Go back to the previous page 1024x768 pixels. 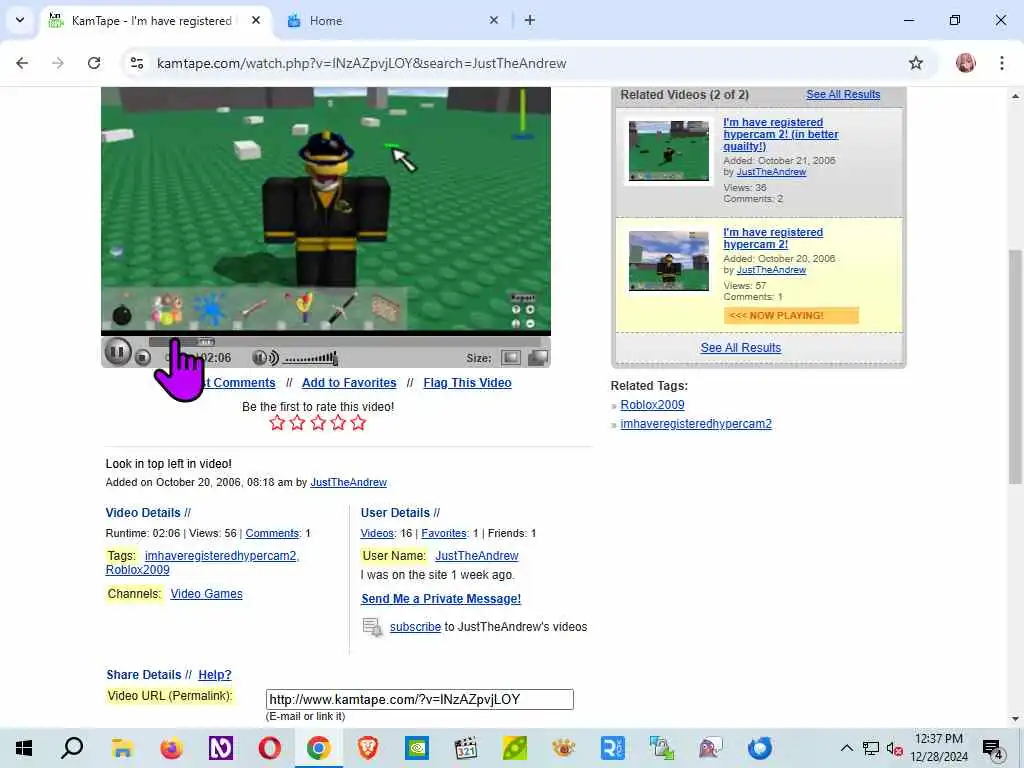click(x=22, y=63)
